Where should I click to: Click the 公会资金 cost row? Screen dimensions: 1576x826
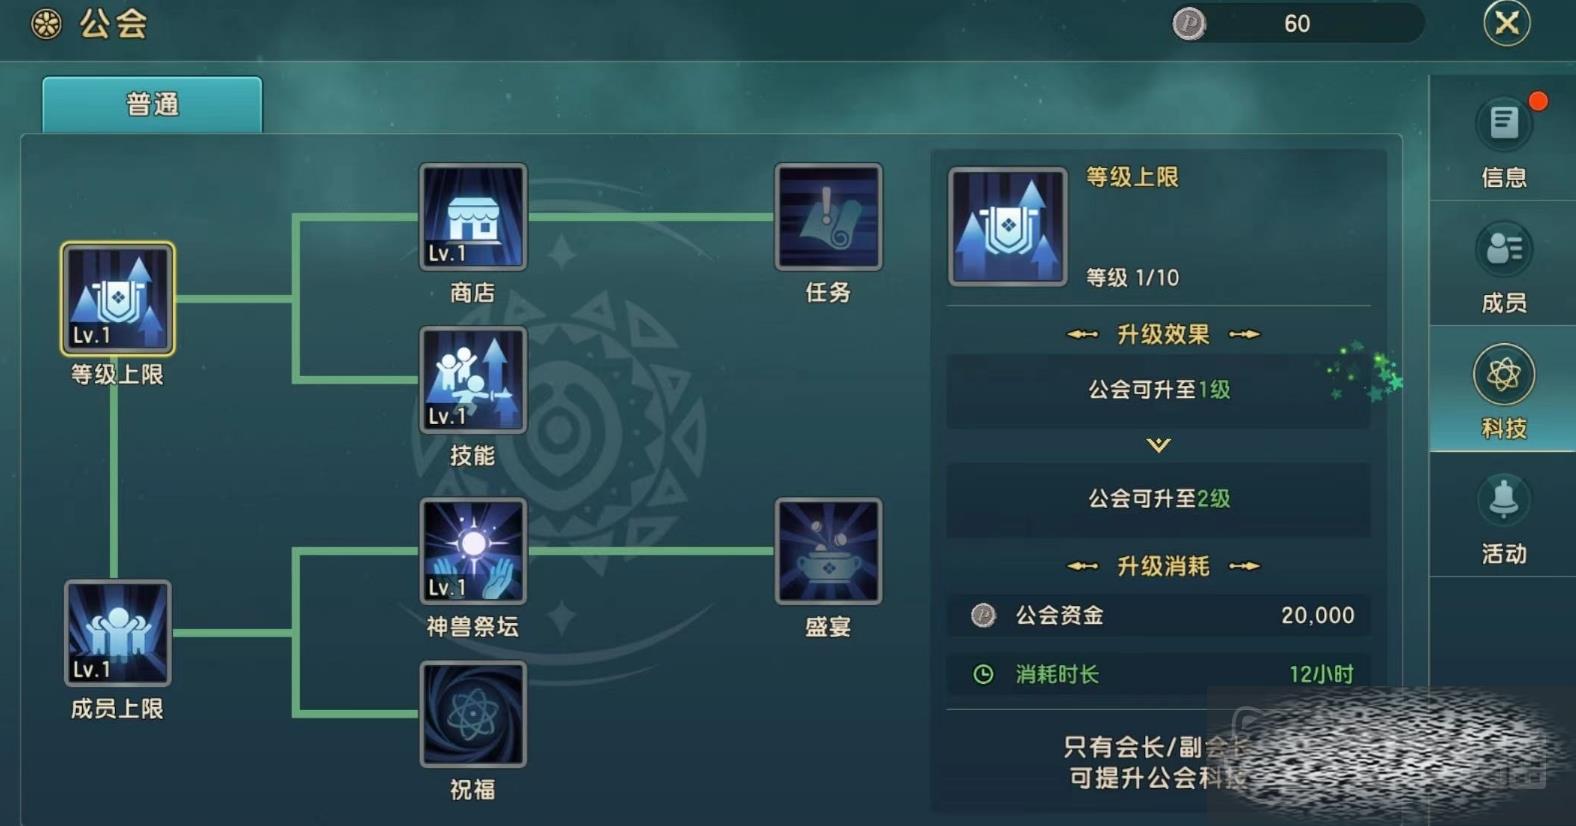click(1159, 615)
